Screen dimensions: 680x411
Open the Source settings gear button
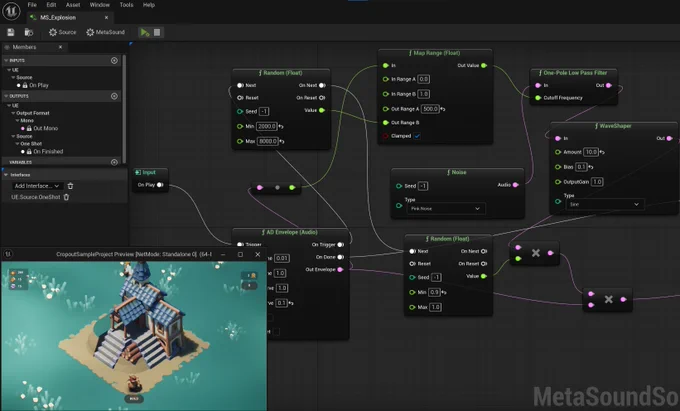tap(62, 32)
